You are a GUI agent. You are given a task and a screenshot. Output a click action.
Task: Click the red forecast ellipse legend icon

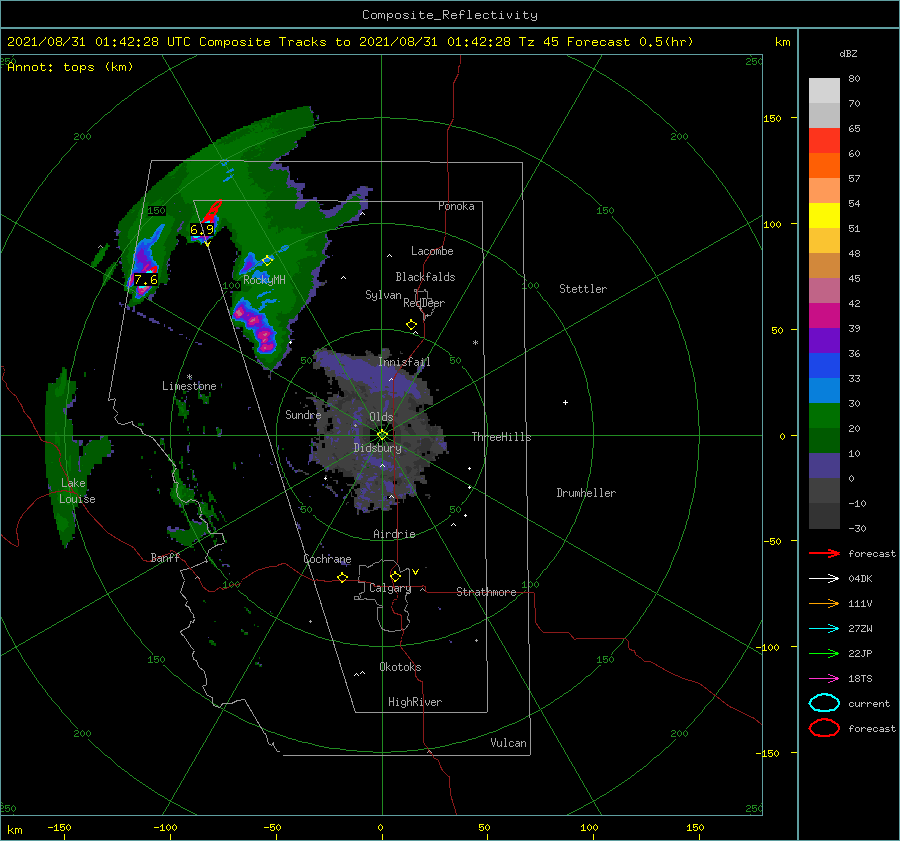click(824, 728)
